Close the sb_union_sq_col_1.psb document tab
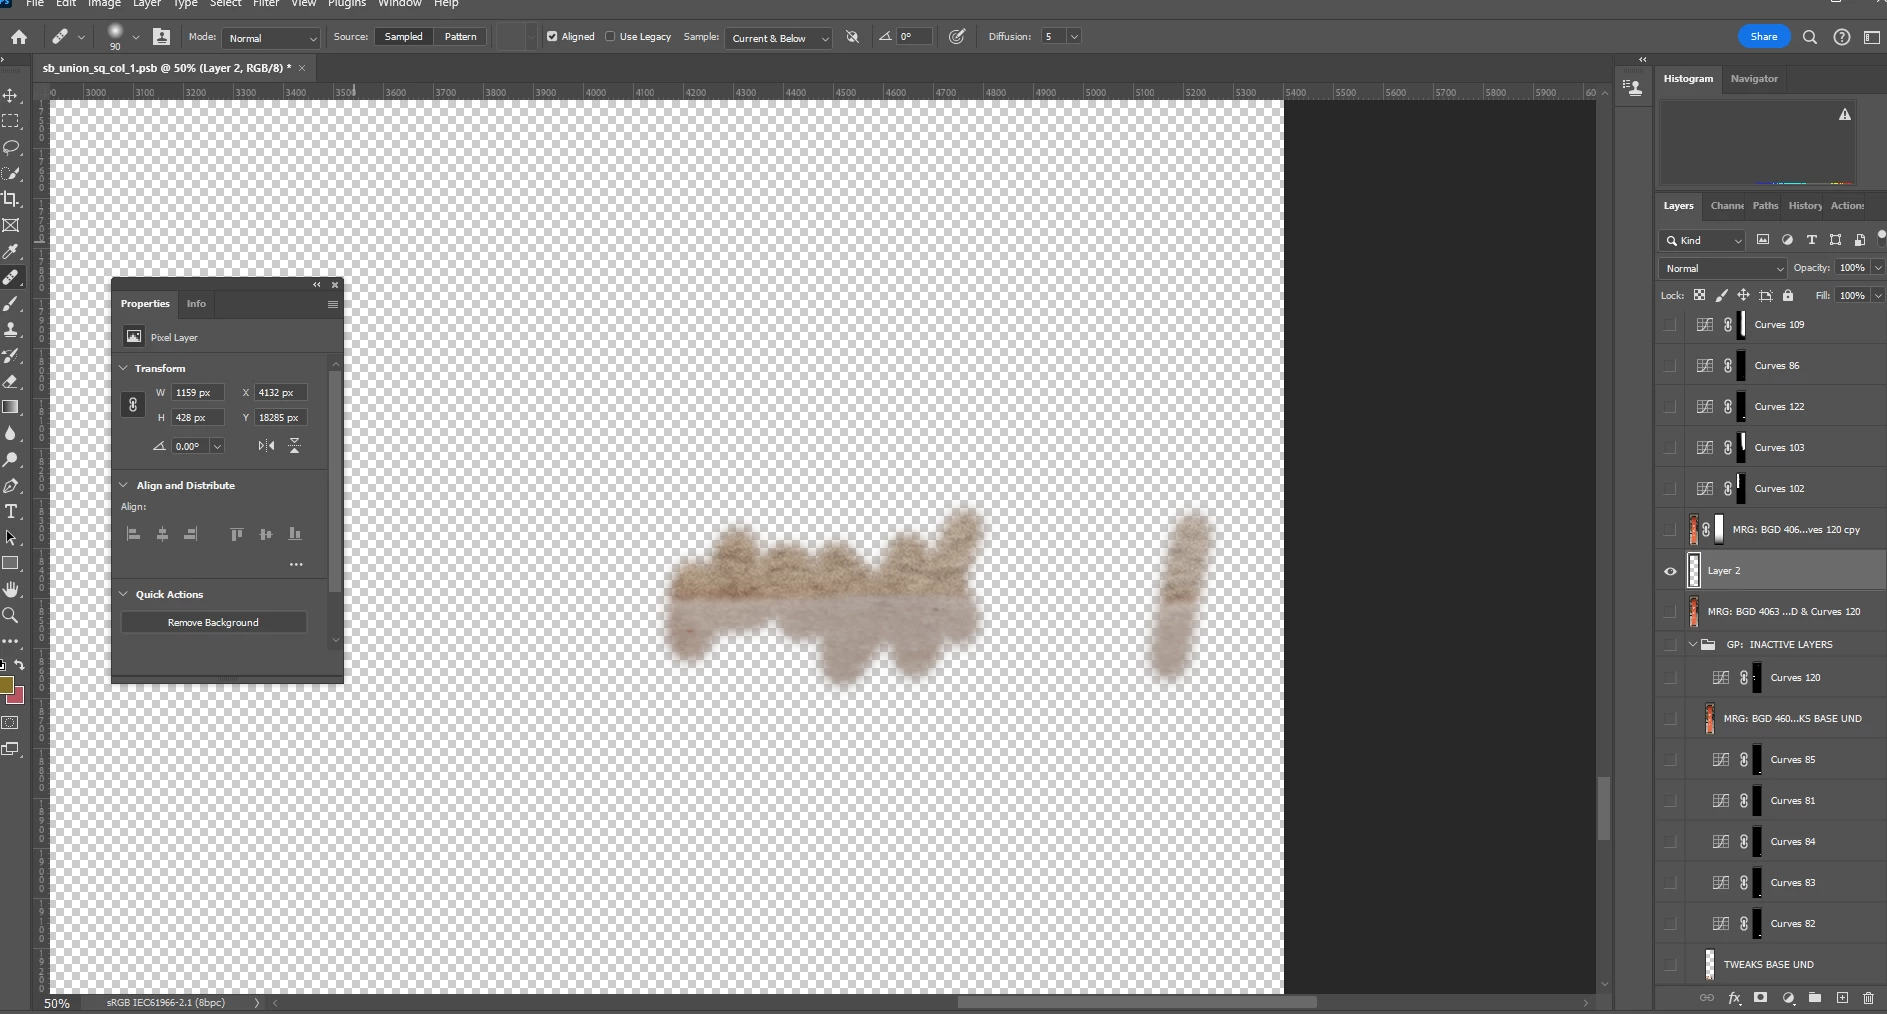This screenshot has width=1887, height=1014. (302, 68)
